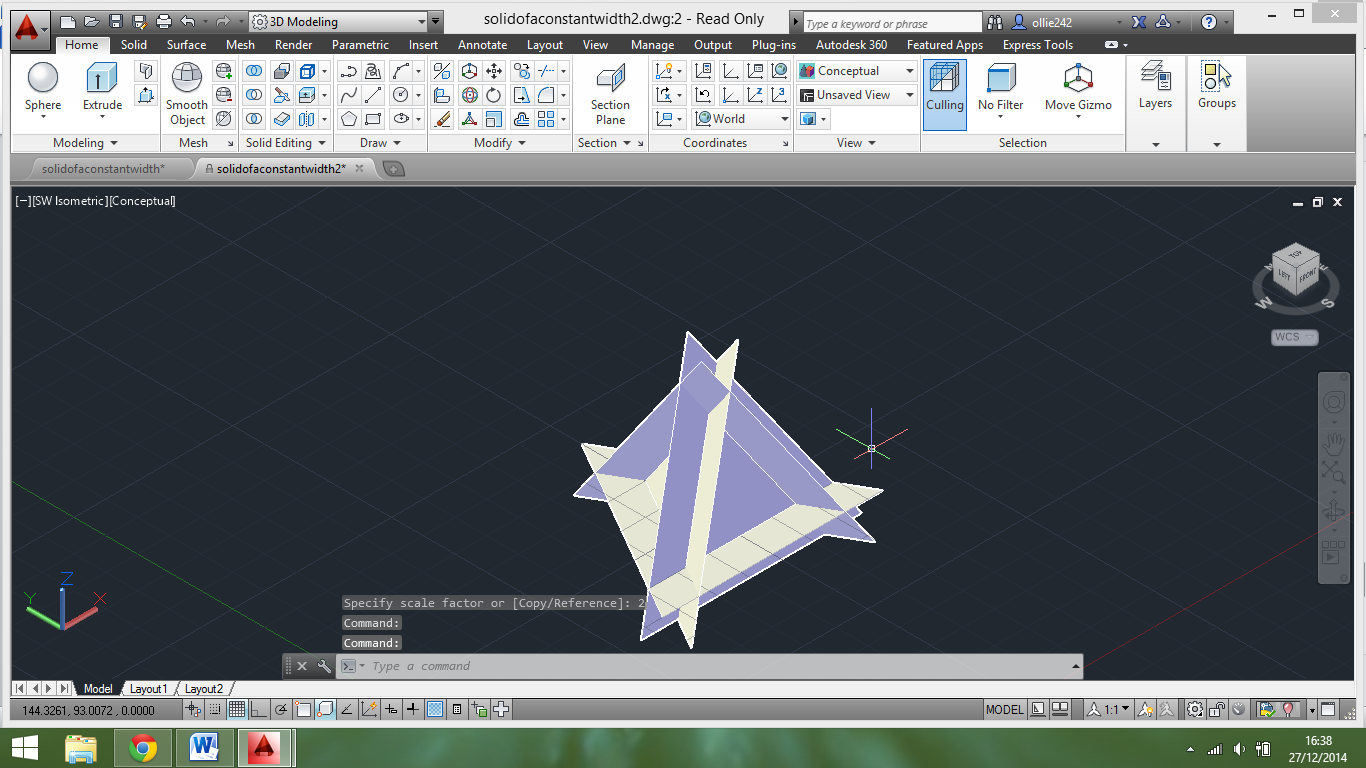Toggle 3D Object Snap in status bar
Screen dimensions: 1366x768
pyautogui.click(x=325, y=710)
